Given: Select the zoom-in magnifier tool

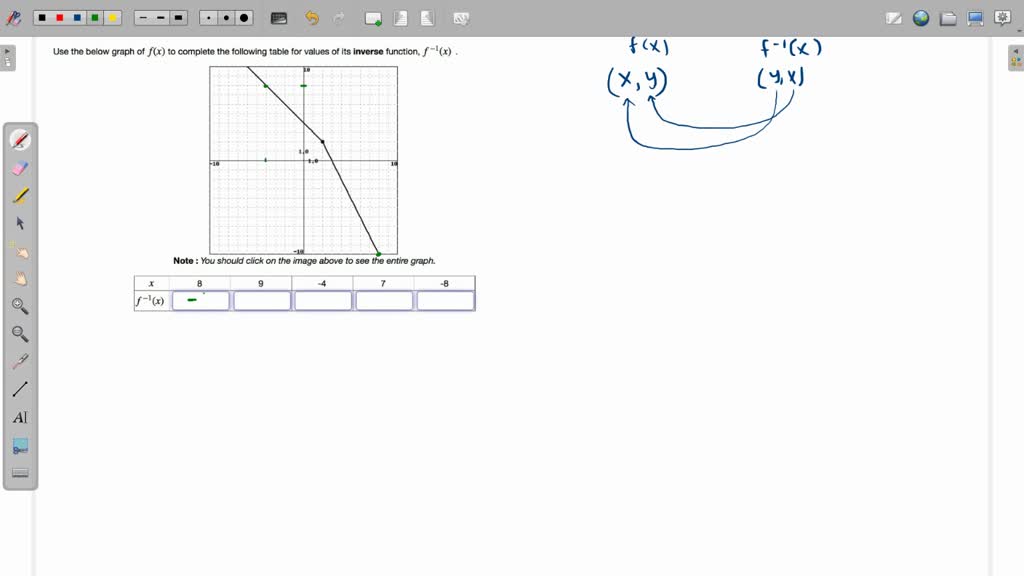Looking at the screenshot, I should pos(20,307).
